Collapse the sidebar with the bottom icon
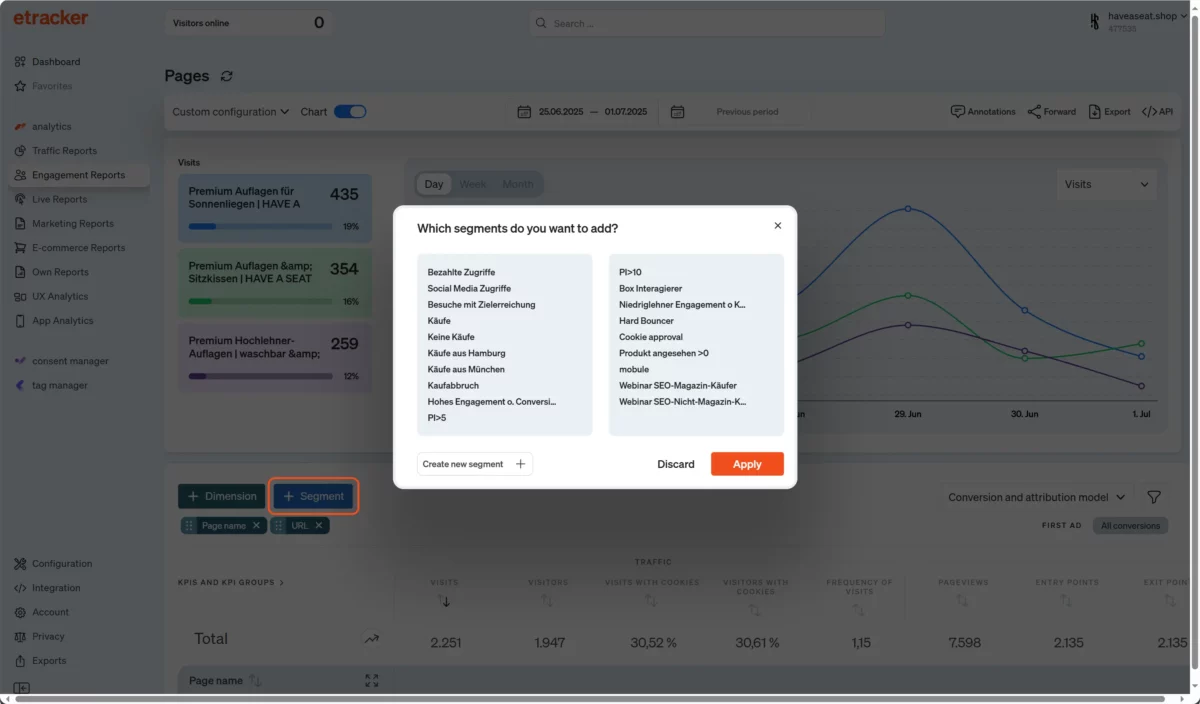 [22, 688]
